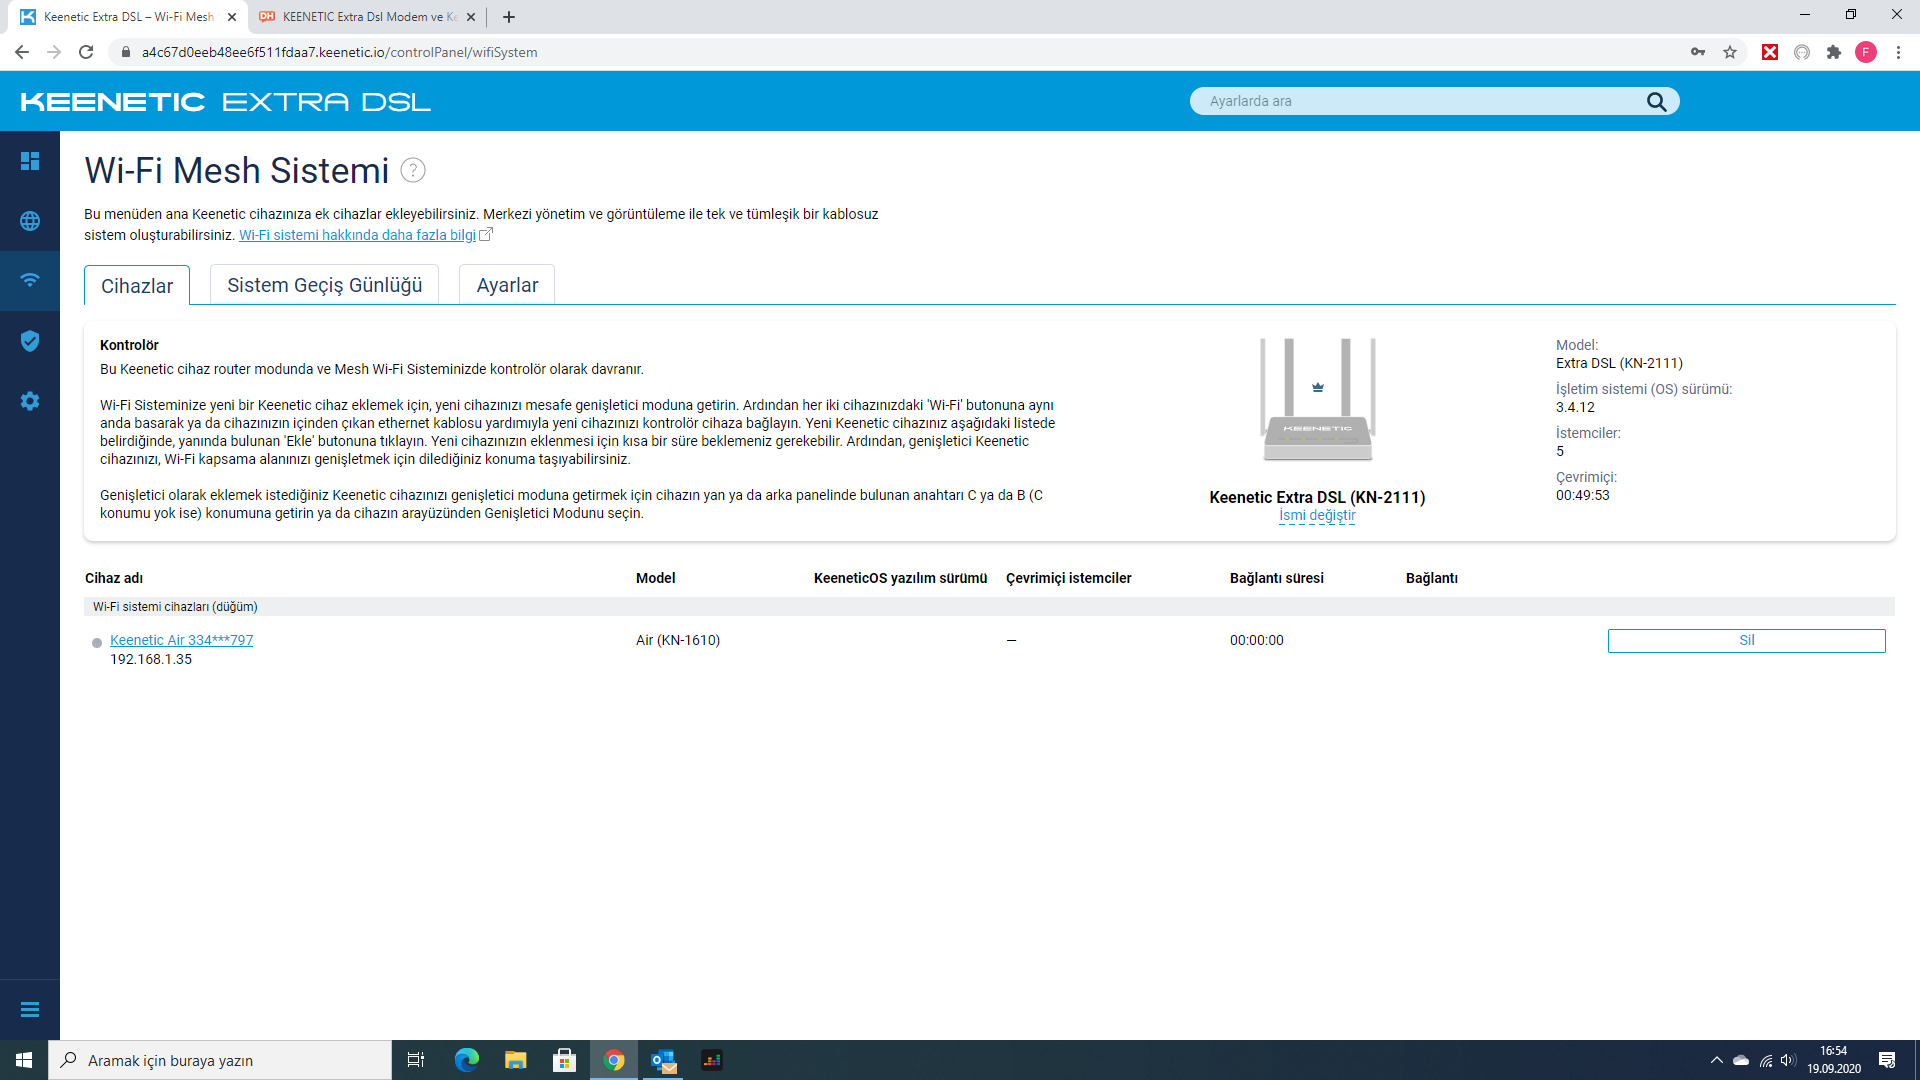Click the 'Bağlantı süresi' column header
Viewport: 1920px width, 1080px height.
click(x=1276, y=578)
